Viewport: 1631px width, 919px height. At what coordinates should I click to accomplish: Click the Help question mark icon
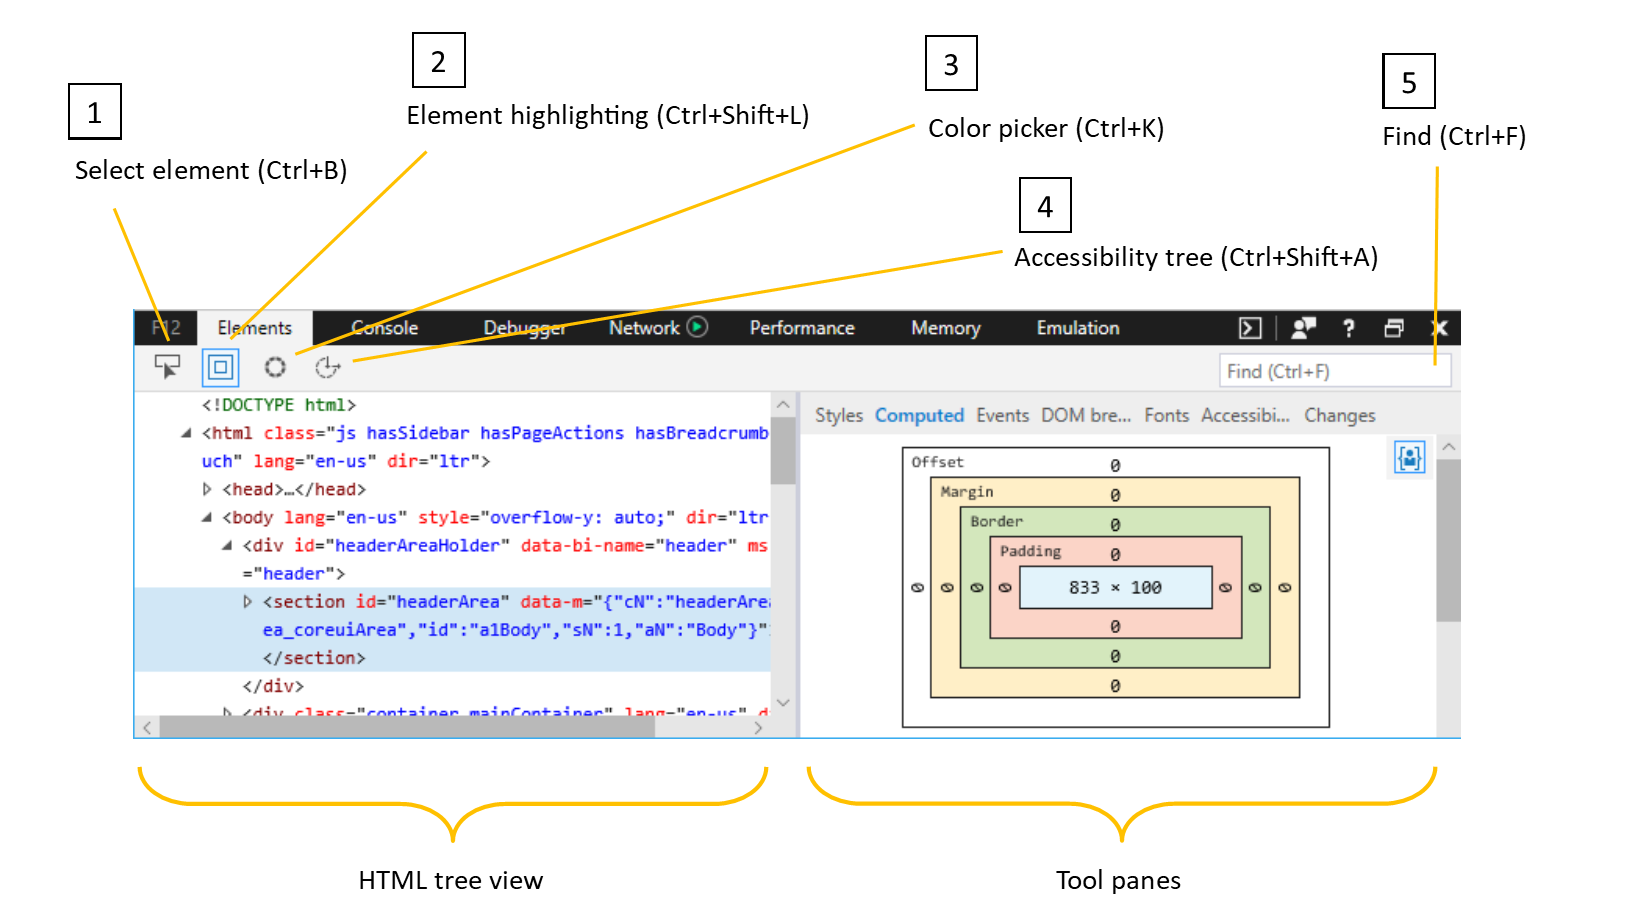1348,328
